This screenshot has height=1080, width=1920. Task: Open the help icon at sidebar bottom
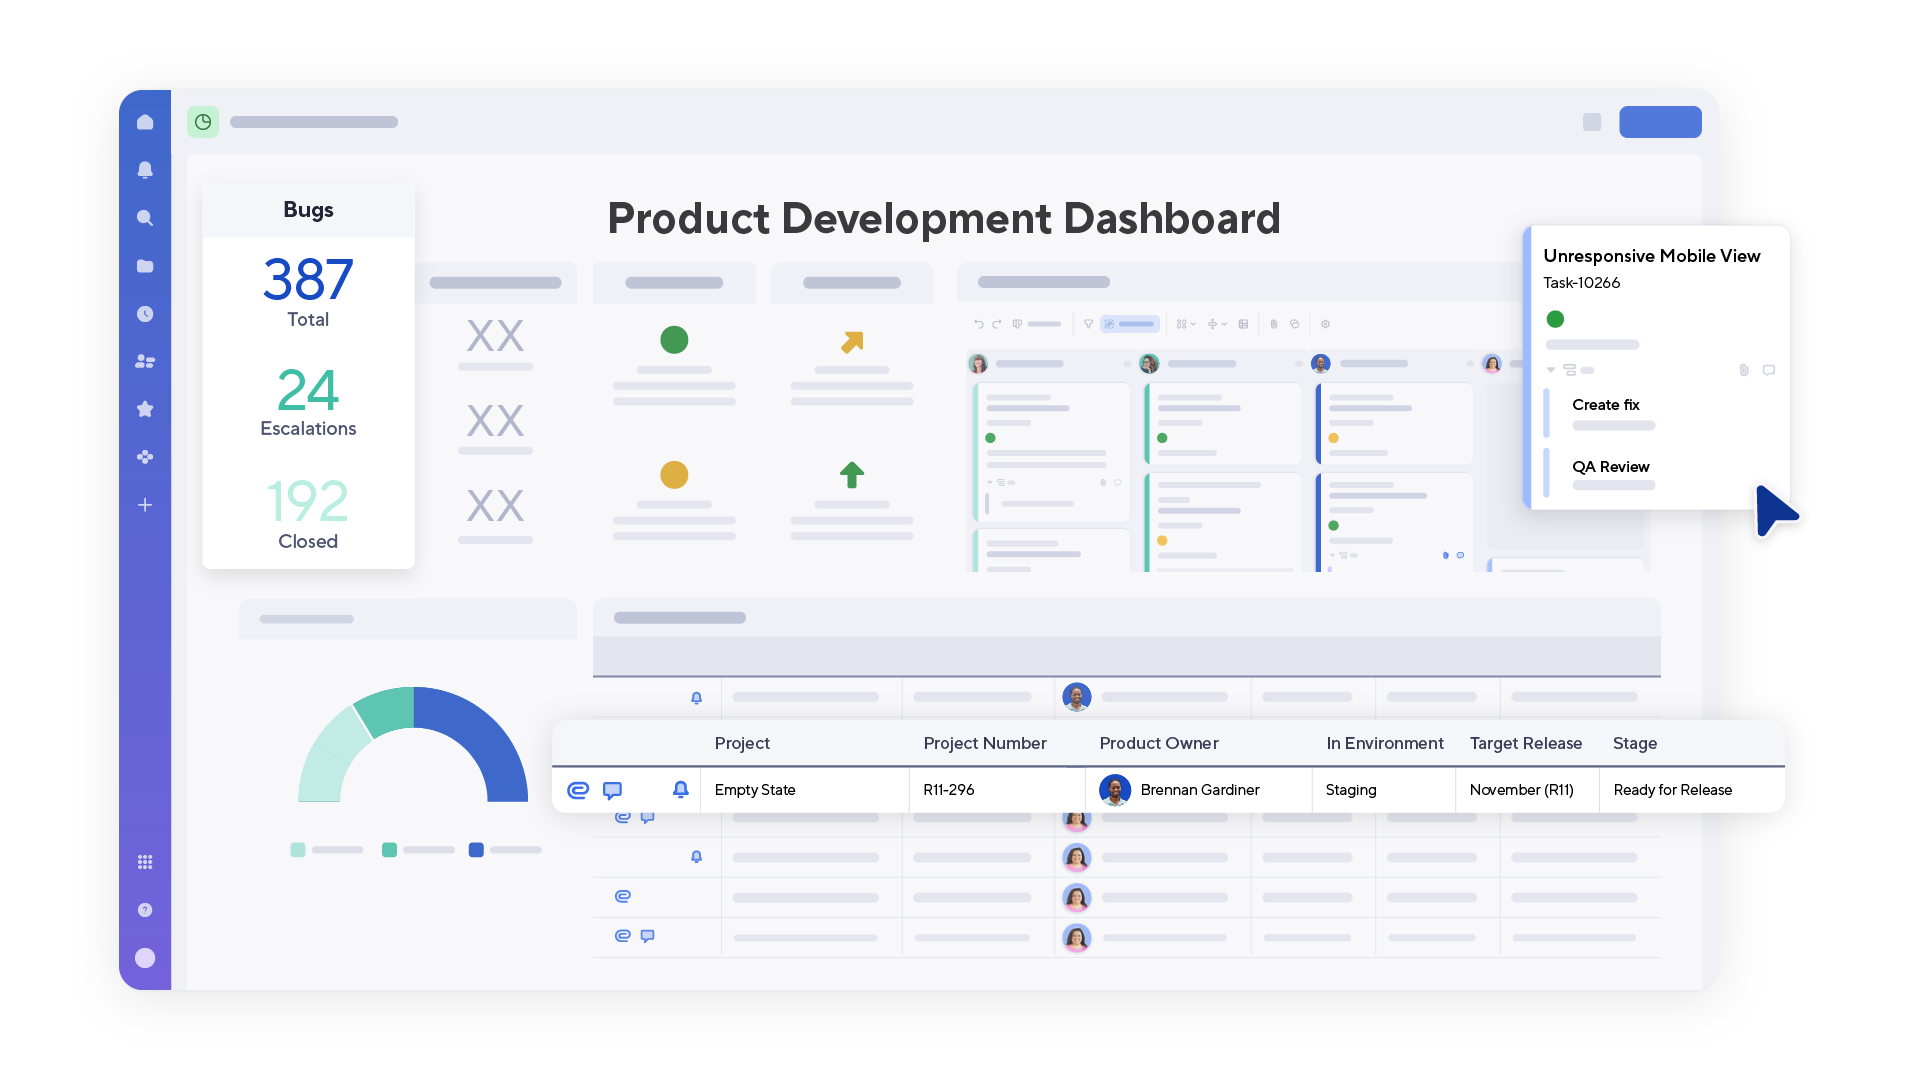[146, 910]
